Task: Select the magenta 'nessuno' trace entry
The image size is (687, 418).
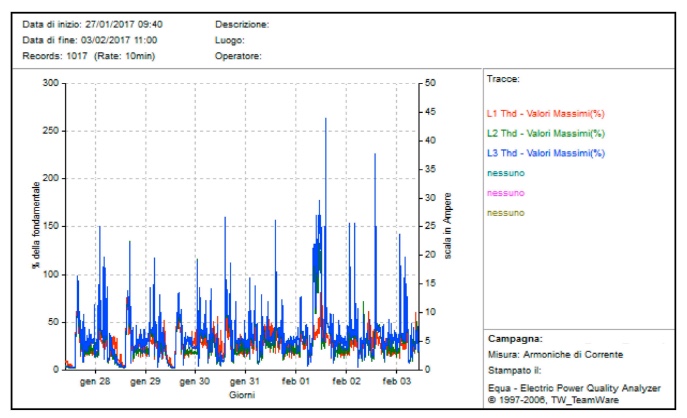Action: pyautogui.click(x=506, y=193)
